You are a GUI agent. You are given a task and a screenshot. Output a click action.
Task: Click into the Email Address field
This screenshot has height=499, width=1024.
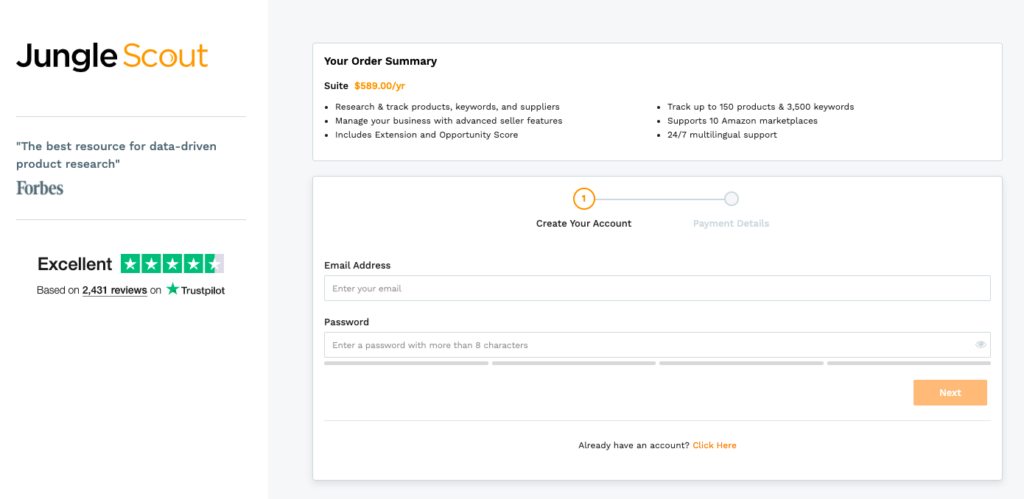pyautogui.click(x=656, y=288)
